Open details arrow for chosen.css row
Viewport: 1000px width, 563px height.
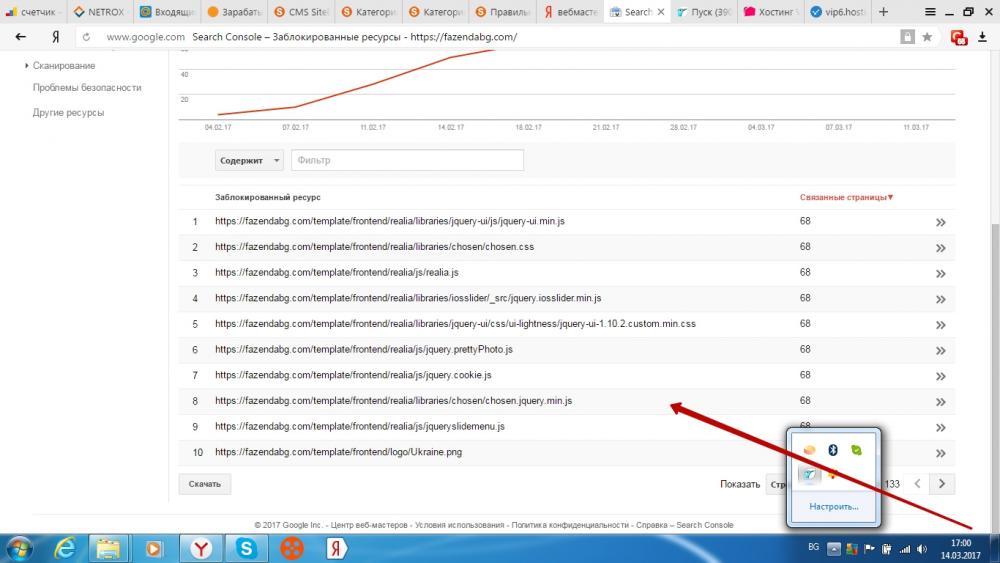coord(940,248)
